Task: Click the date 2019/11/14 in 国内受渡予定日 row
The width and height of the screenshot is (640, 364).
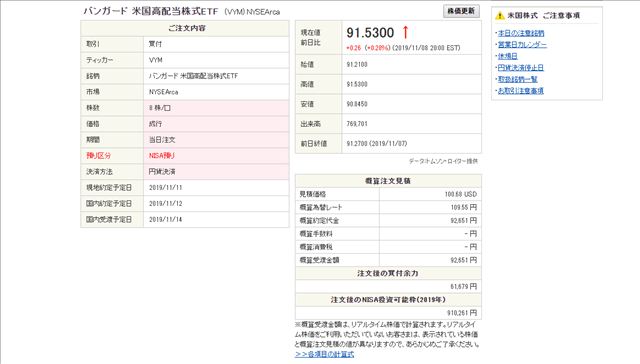Action: (x=165, y=219)
